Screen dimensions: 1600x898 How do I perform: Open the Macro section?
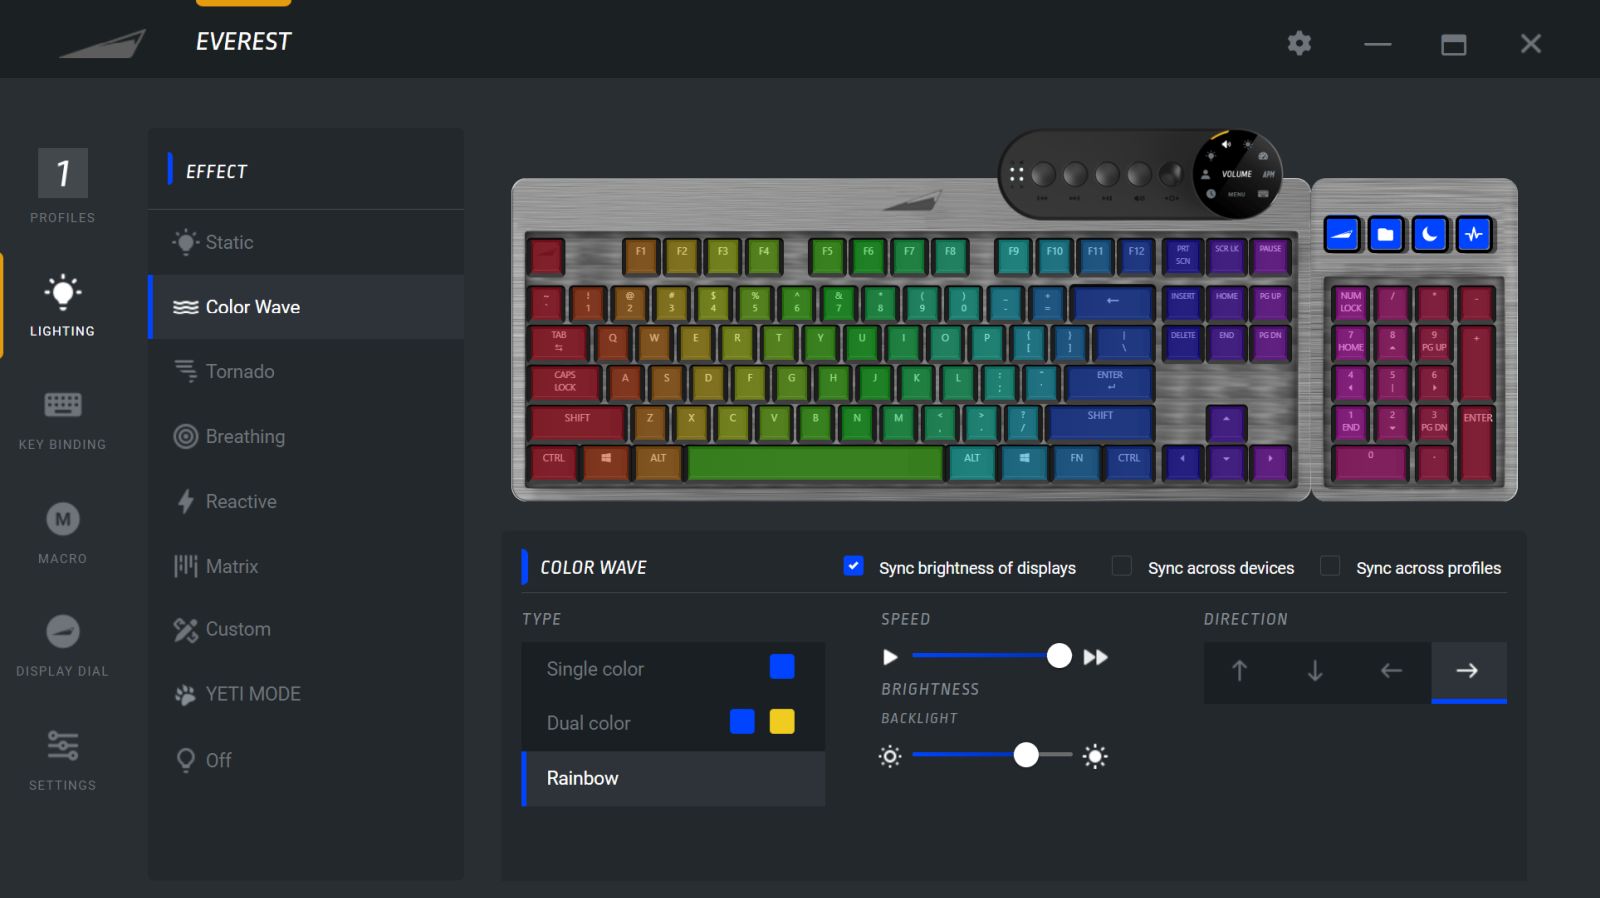62,533
